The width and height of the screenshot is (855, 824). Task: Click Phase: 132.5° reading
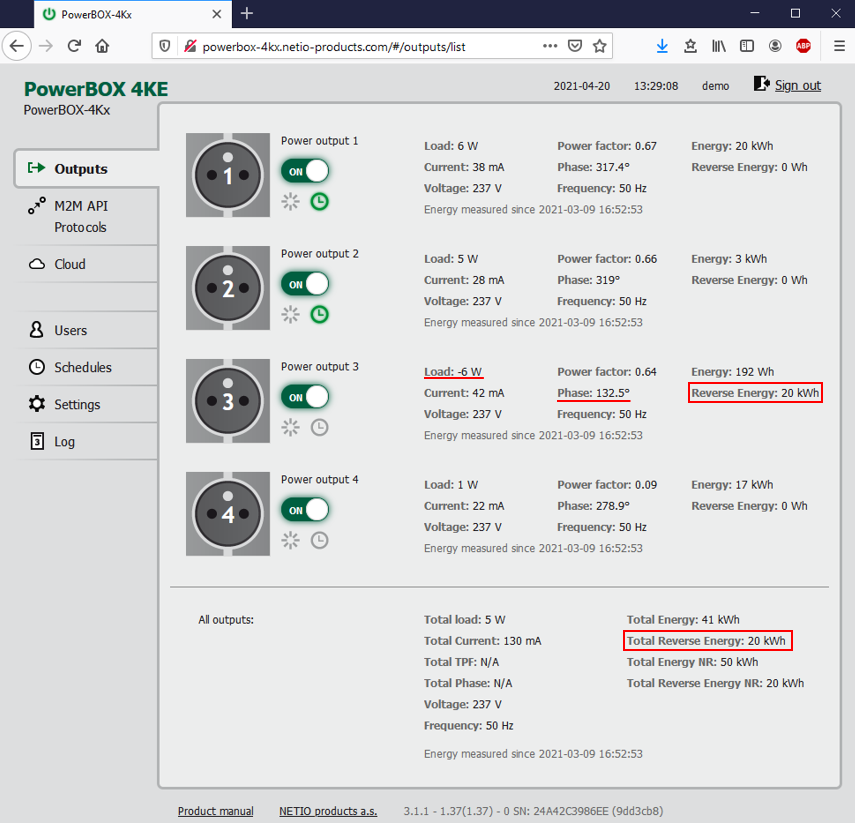[593, 393]
